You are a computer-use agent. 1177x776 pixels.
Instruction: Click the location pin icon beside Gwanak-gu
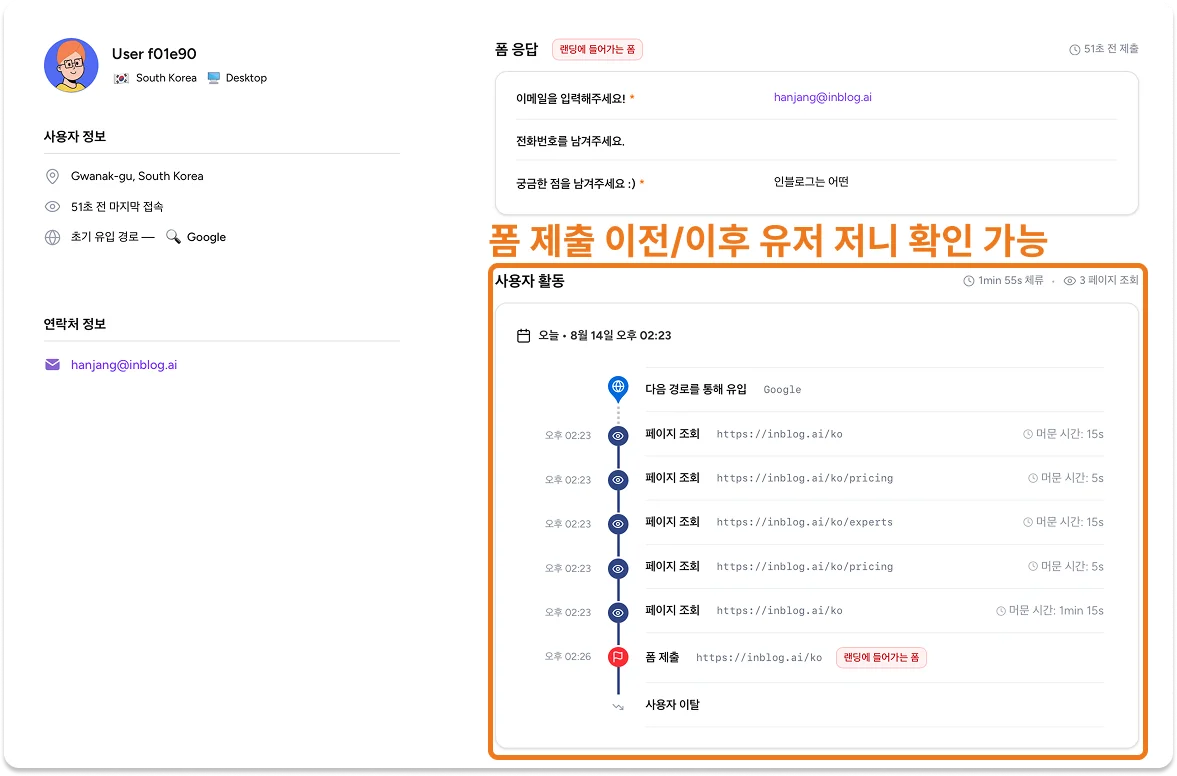point(53,176)
